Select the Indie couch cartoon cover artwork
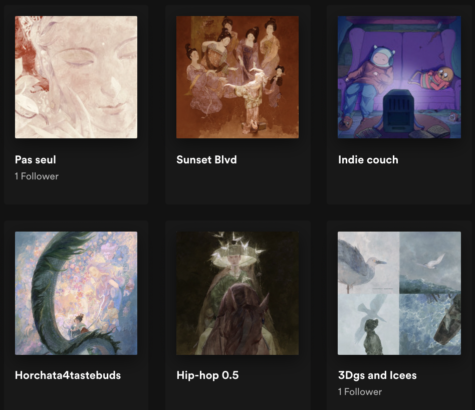The width and height of the screenshot is (475, 410). (399, 77)
